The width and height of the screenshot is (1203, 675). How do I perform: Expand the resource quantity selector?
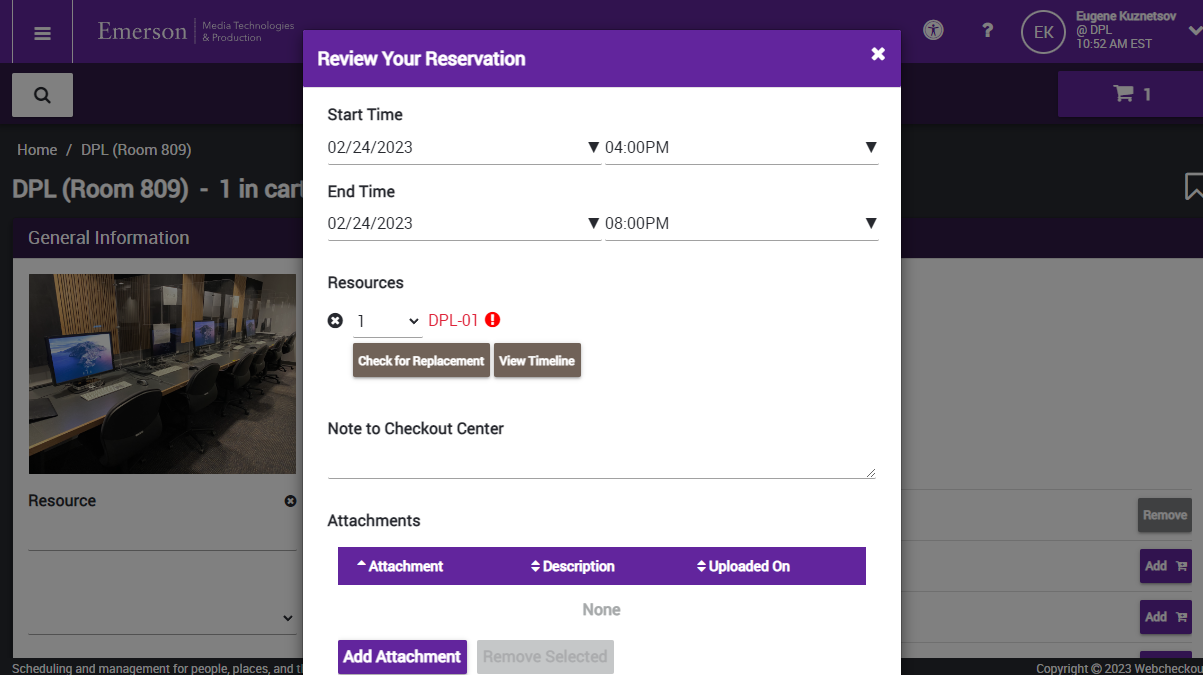tap(388, 321)
